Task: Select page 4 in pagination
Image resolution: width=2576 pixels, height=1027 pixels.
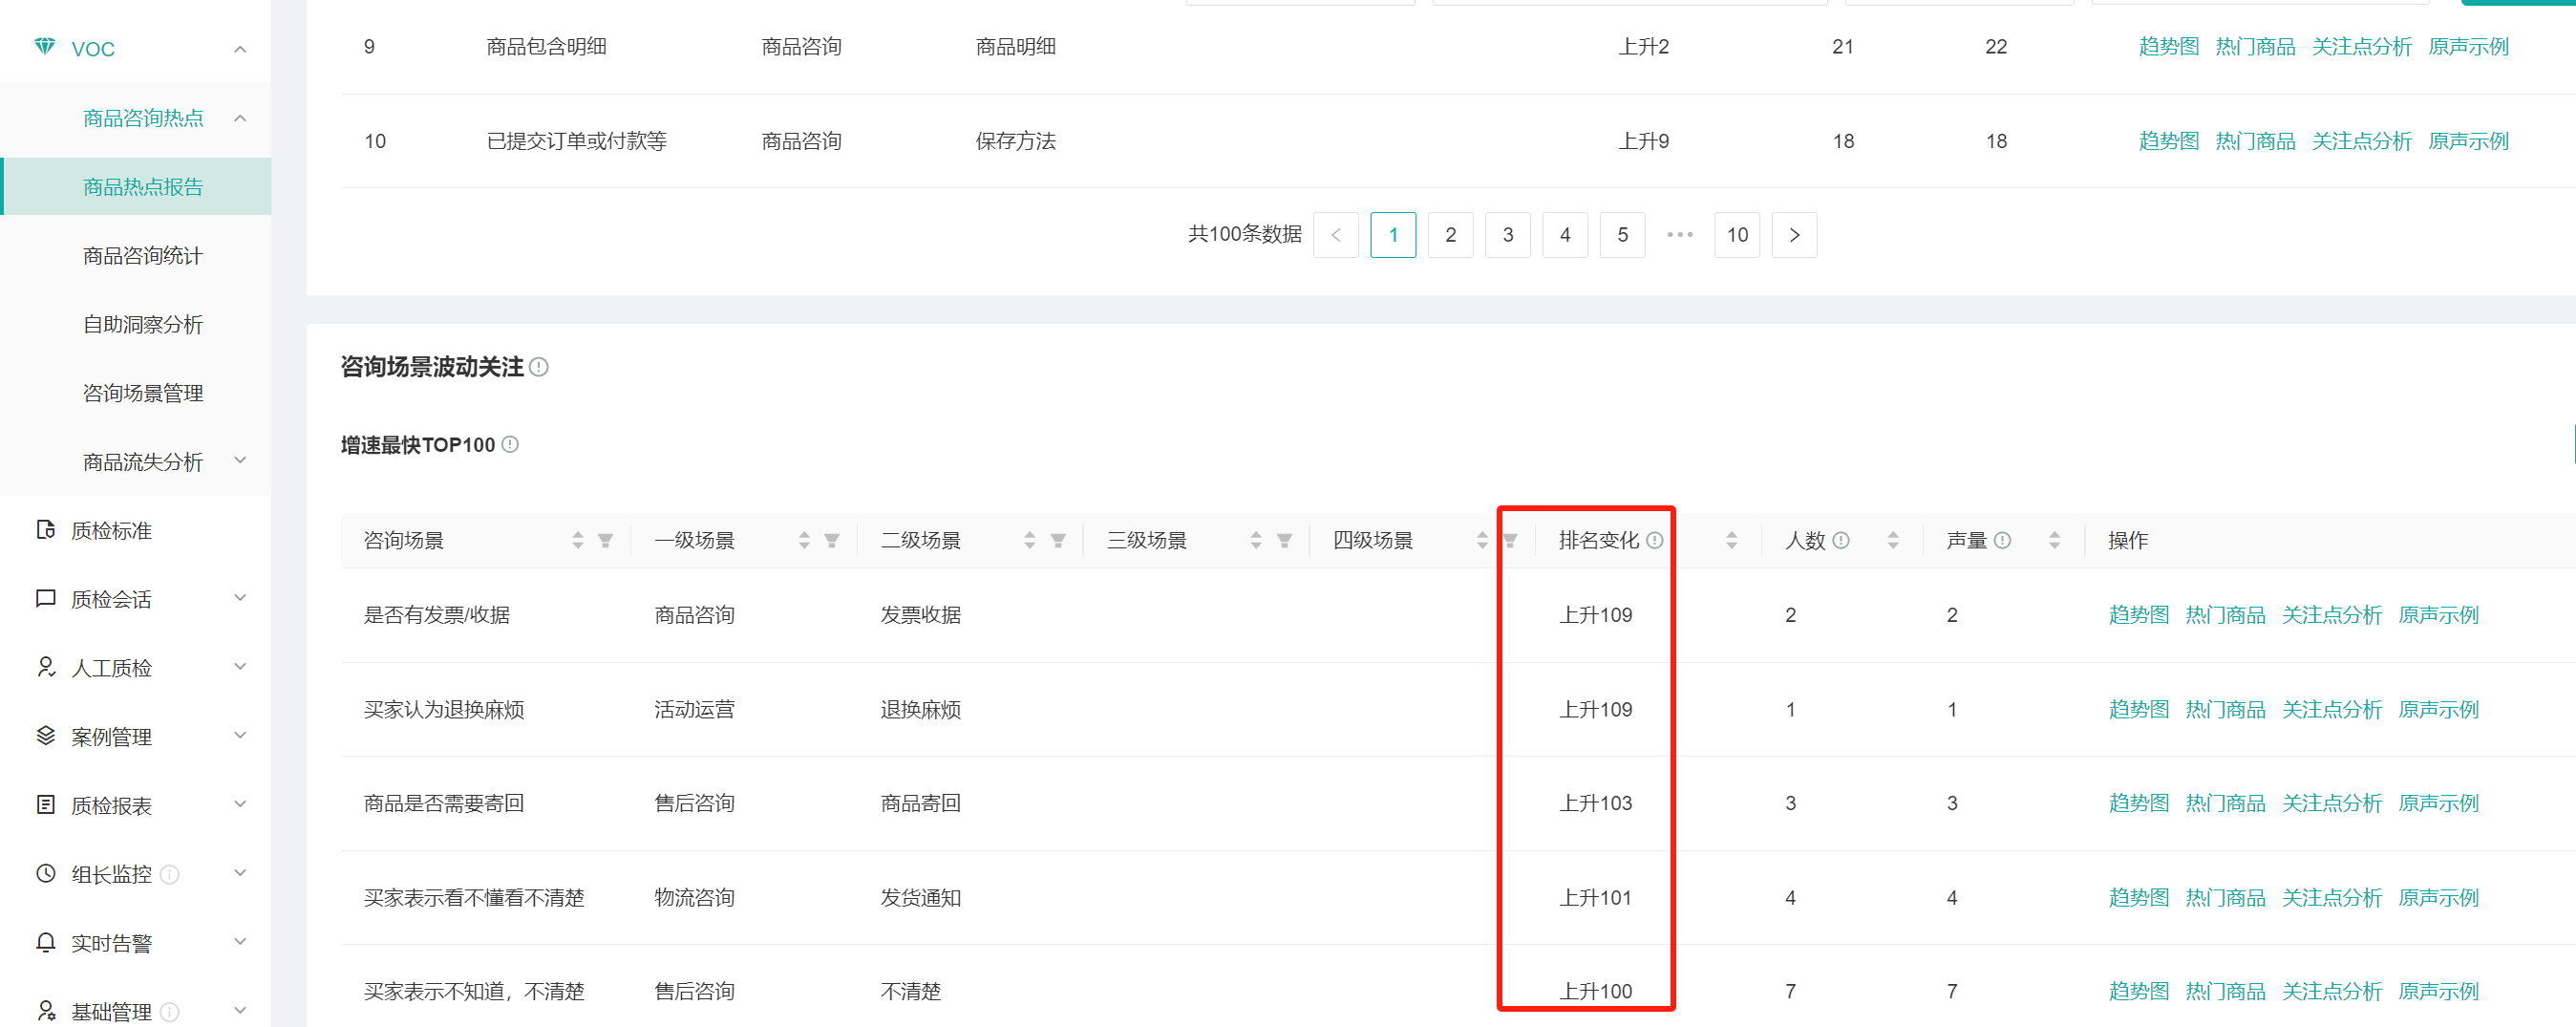Action: [x=1565, y=235]
